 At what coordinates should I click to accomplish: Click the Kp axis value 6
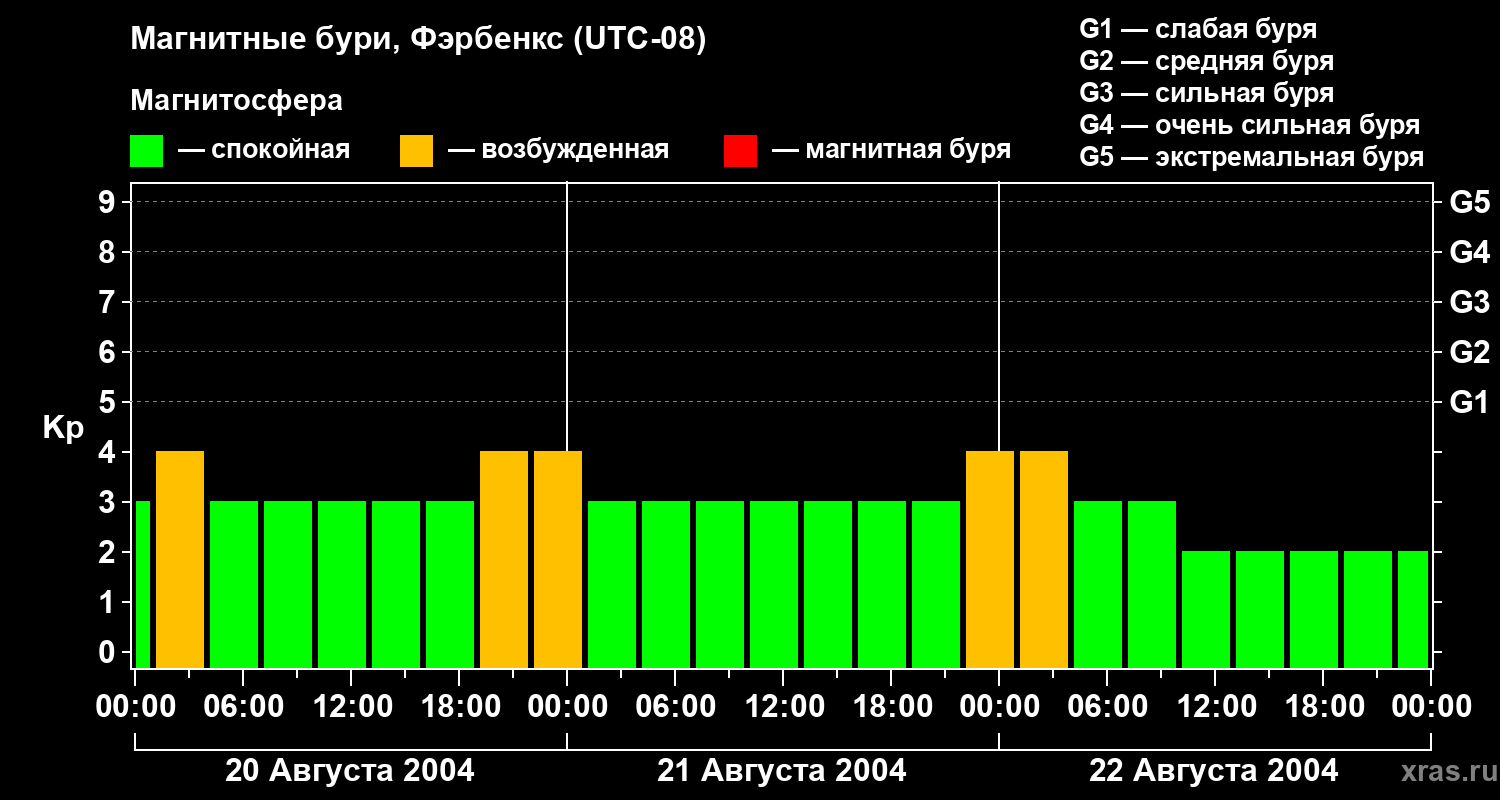(x=109, y=352)
